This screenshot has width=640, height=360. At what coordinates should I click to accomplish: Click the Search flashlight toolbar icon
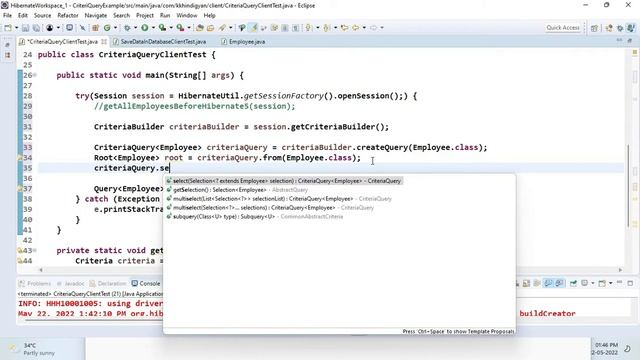click(222, 28)
